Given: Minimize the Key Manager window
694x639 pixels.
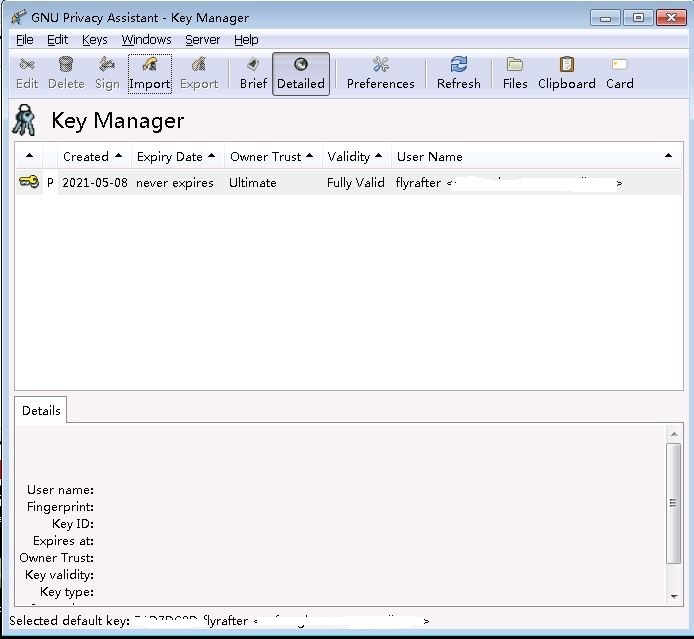Looking at the screenshot, I should click(x=605, y=18).
